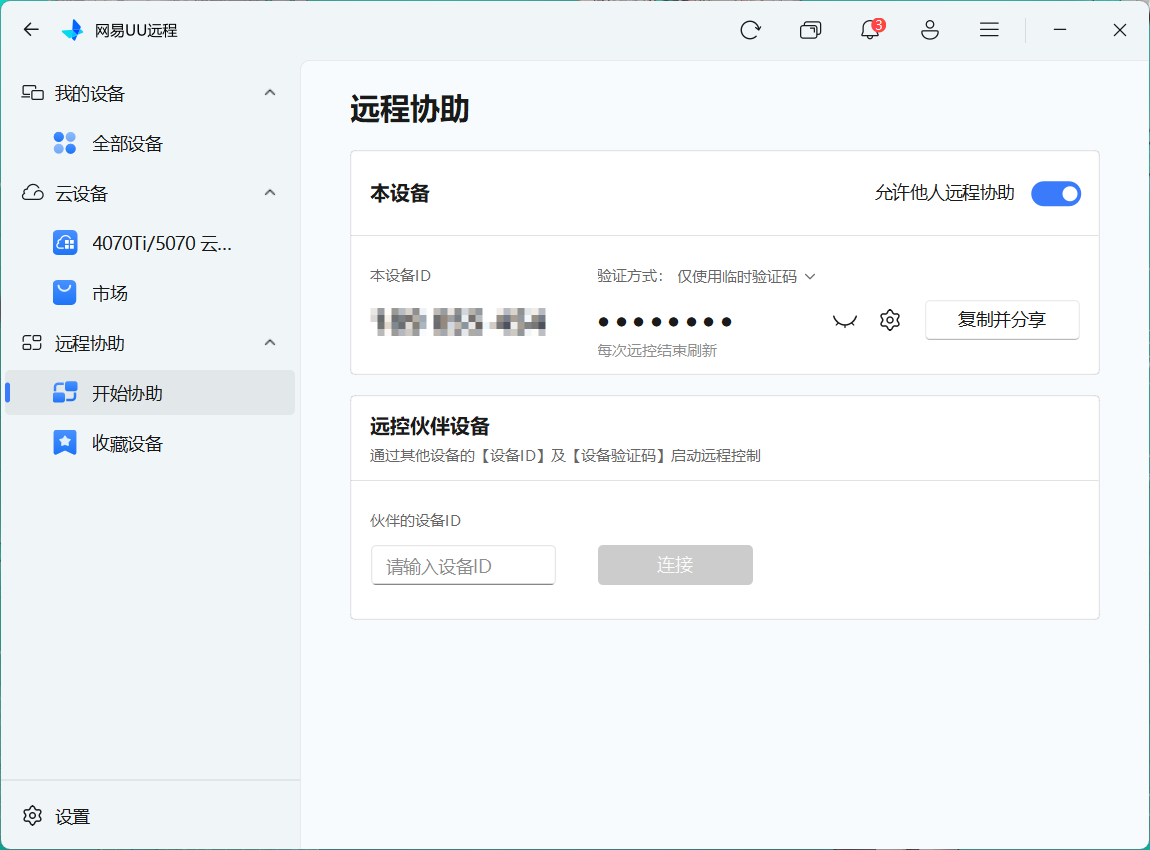The height and width of the screenshot is (850, 1150).
Task: Click the 远程协助 section label
Action: (89, 343)
